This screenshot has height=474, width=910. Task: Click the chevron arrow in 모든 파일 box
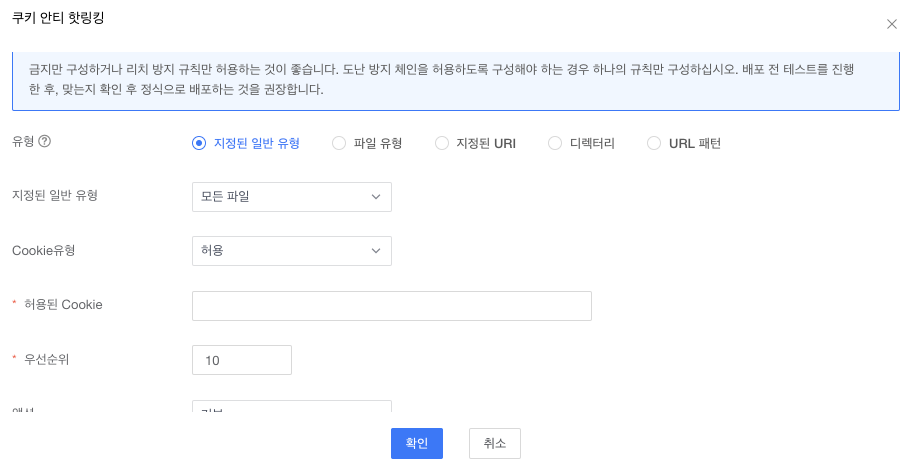[x=376, y=197]
